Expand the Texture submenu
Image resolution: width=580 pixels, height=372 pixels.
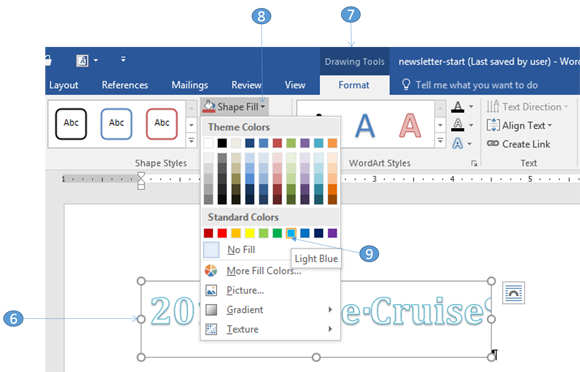[x=330, y=329]
